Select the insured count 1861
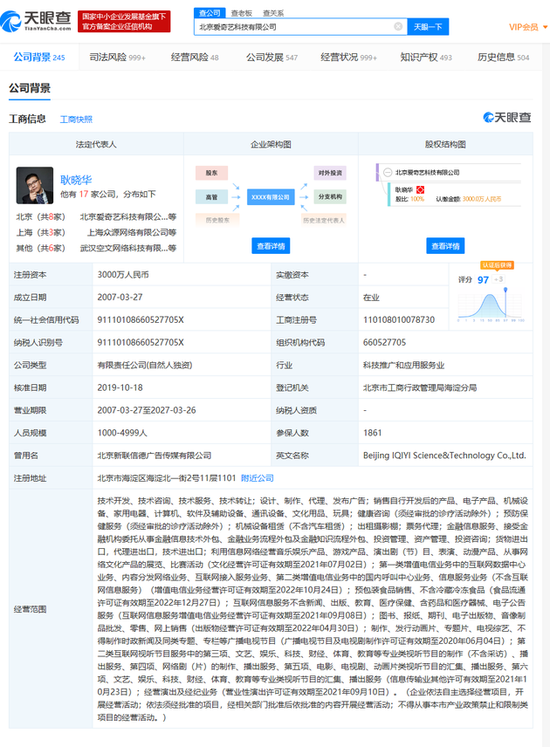Screen dimensions: 550x747 point(372,433)
